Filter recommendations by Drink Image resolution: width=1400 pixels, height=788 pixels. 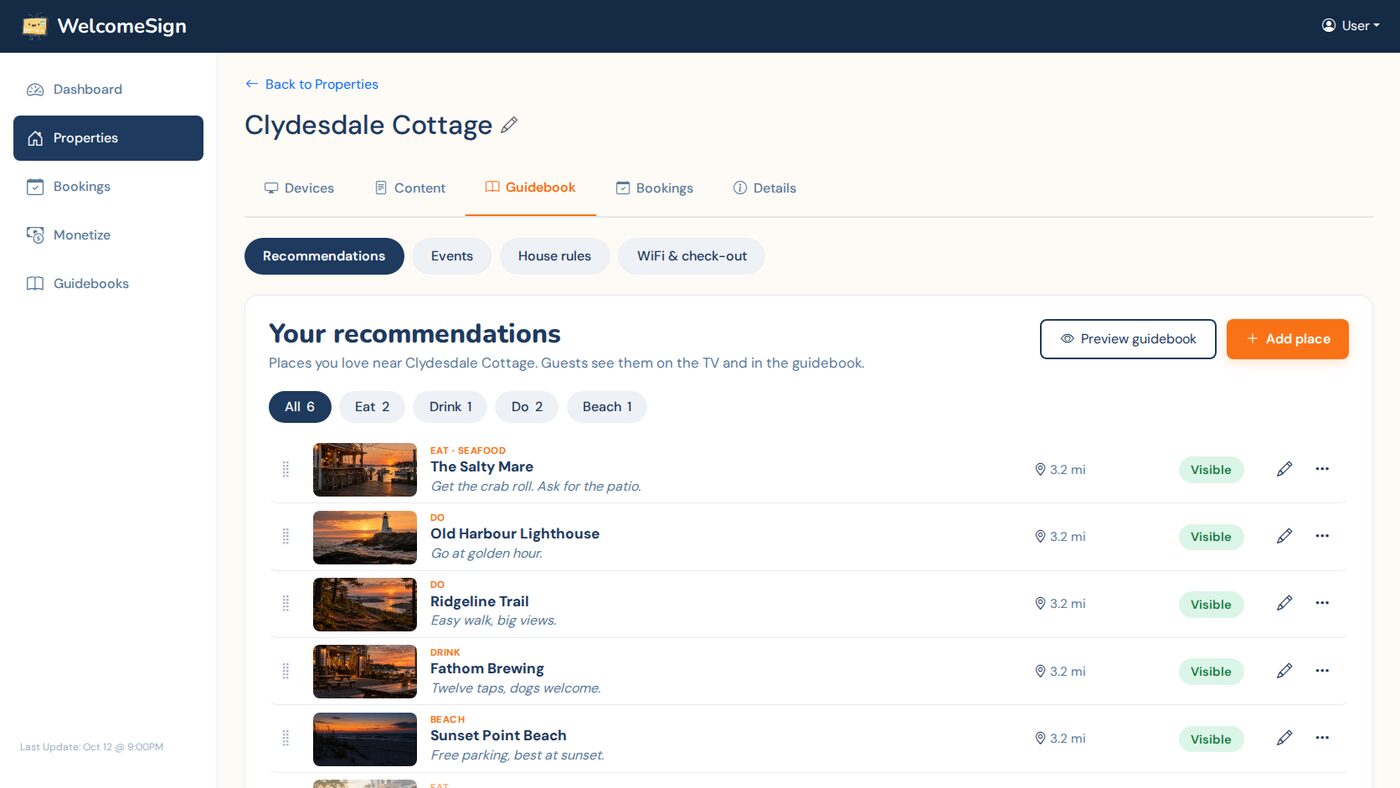(x=450, y=407)
